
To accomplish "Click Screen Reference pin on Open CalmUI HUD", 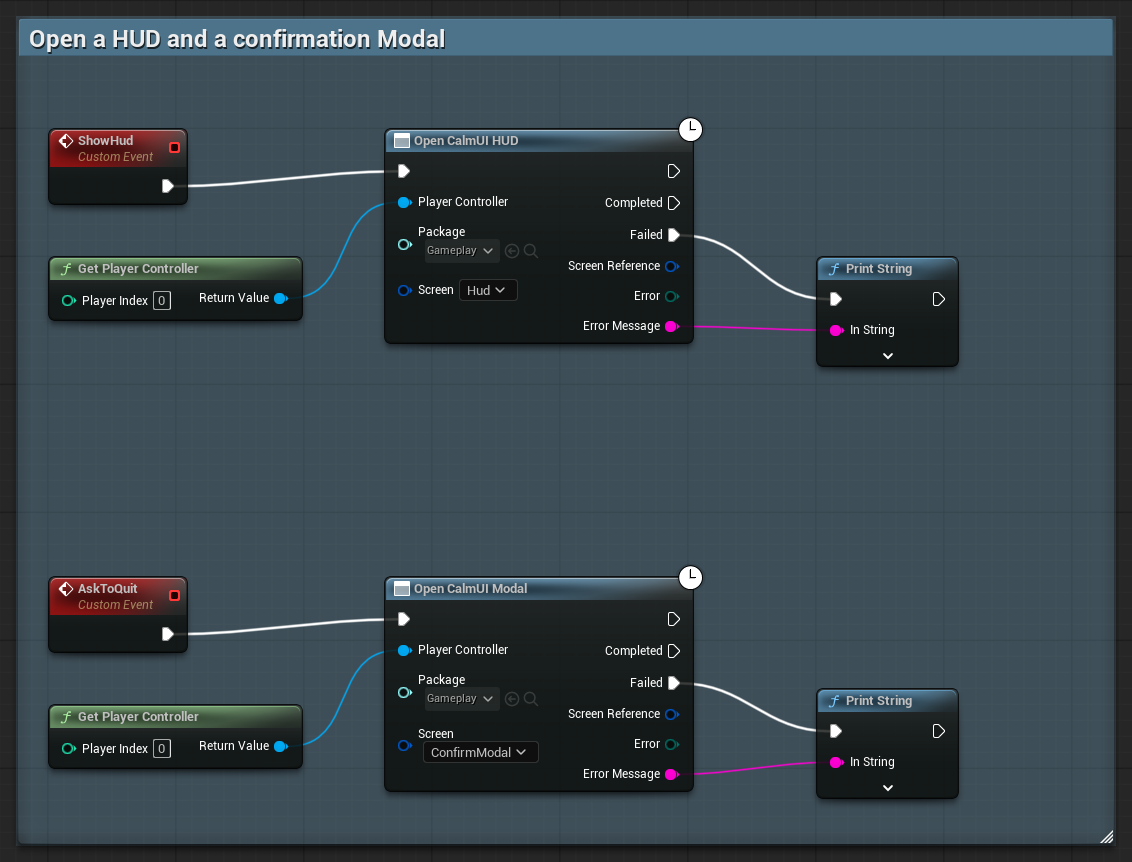I will tap(672, 266).
